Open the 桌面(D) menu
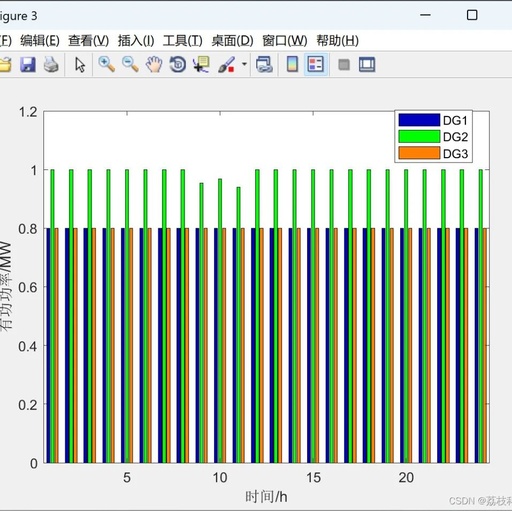 (x=232, y=41)
